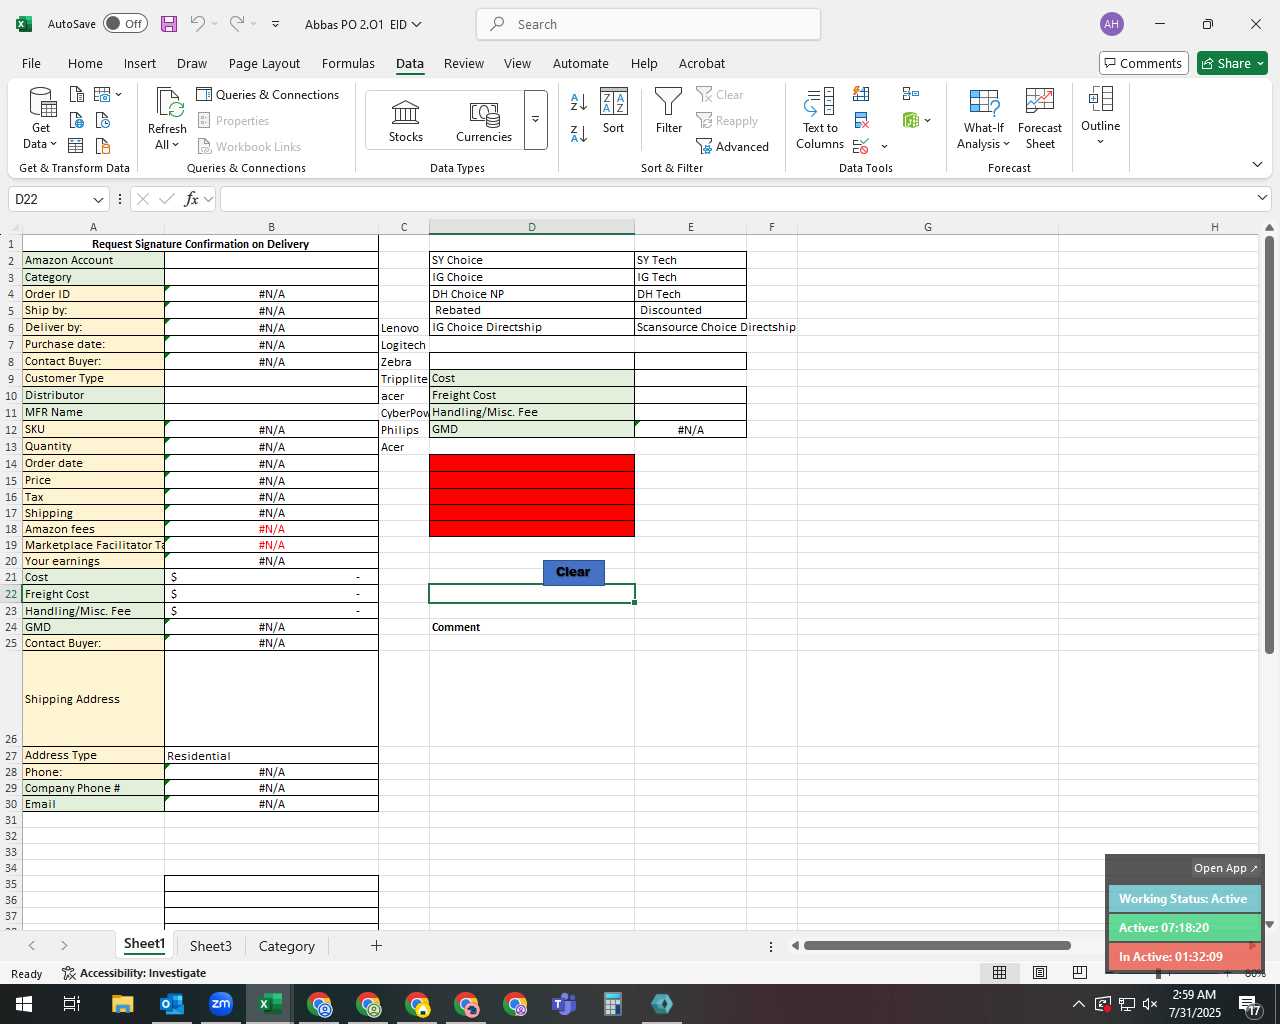The width and height of the screenshot is (1280, 1024).
Task: Expand the formula bar
Action: [x=1262, y=198]
